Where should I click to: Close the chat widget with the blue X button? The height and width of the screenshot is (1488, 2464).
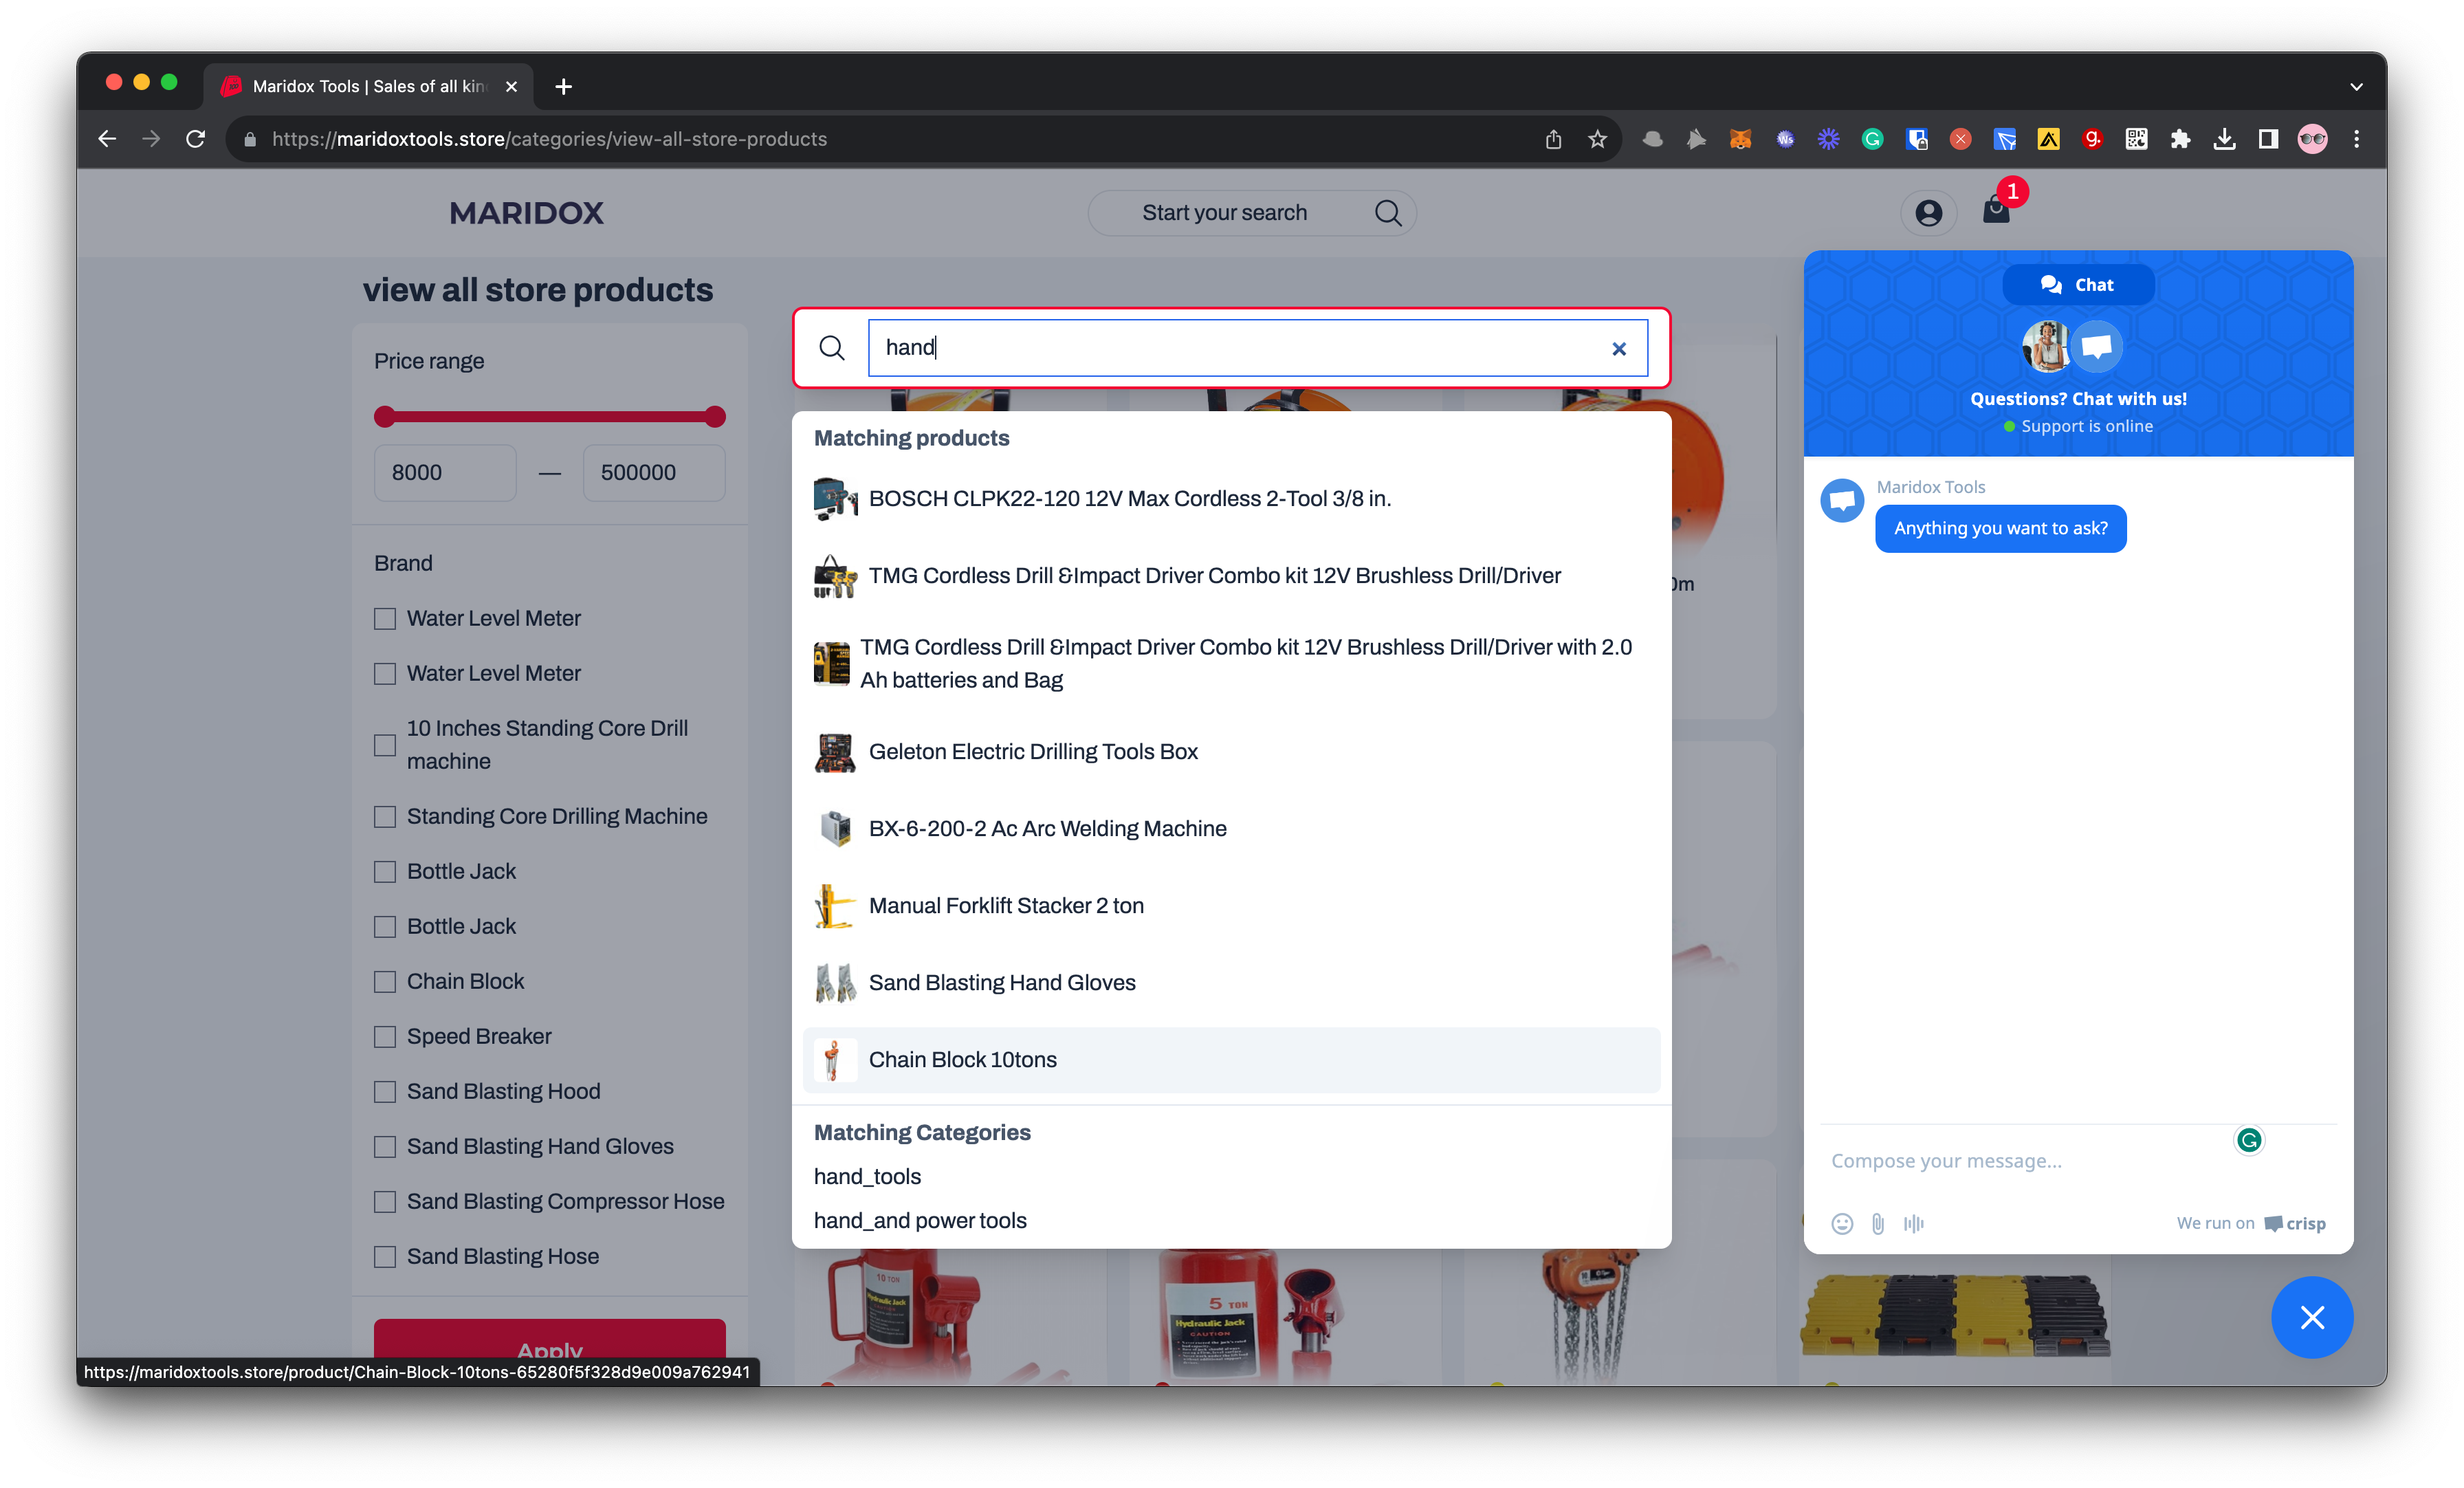point(2312,1317)
